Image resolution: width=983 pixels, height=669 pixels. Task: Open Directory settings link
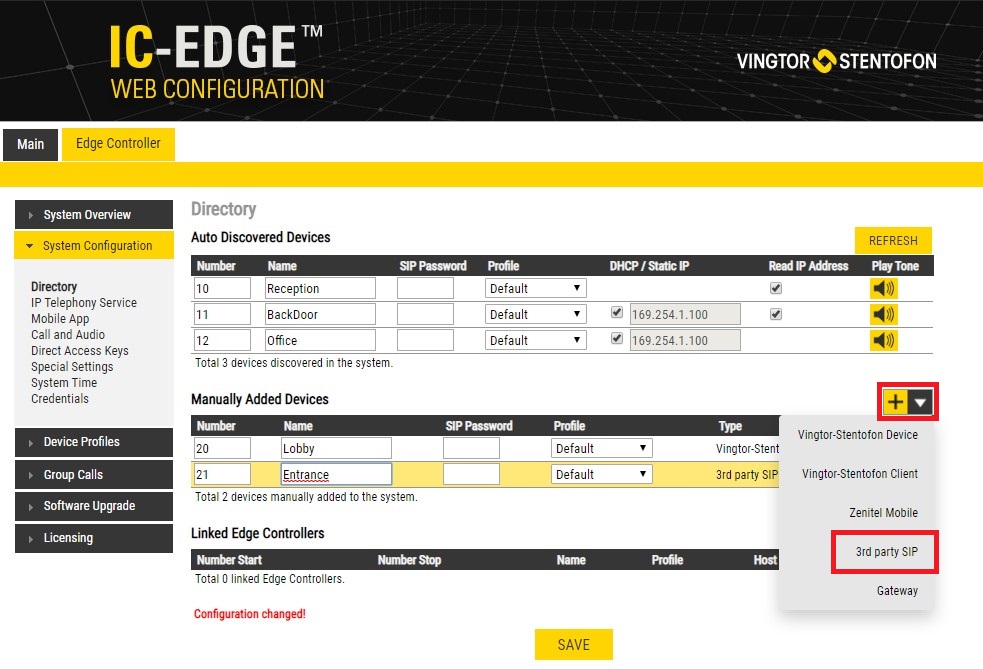pos(54,287)
